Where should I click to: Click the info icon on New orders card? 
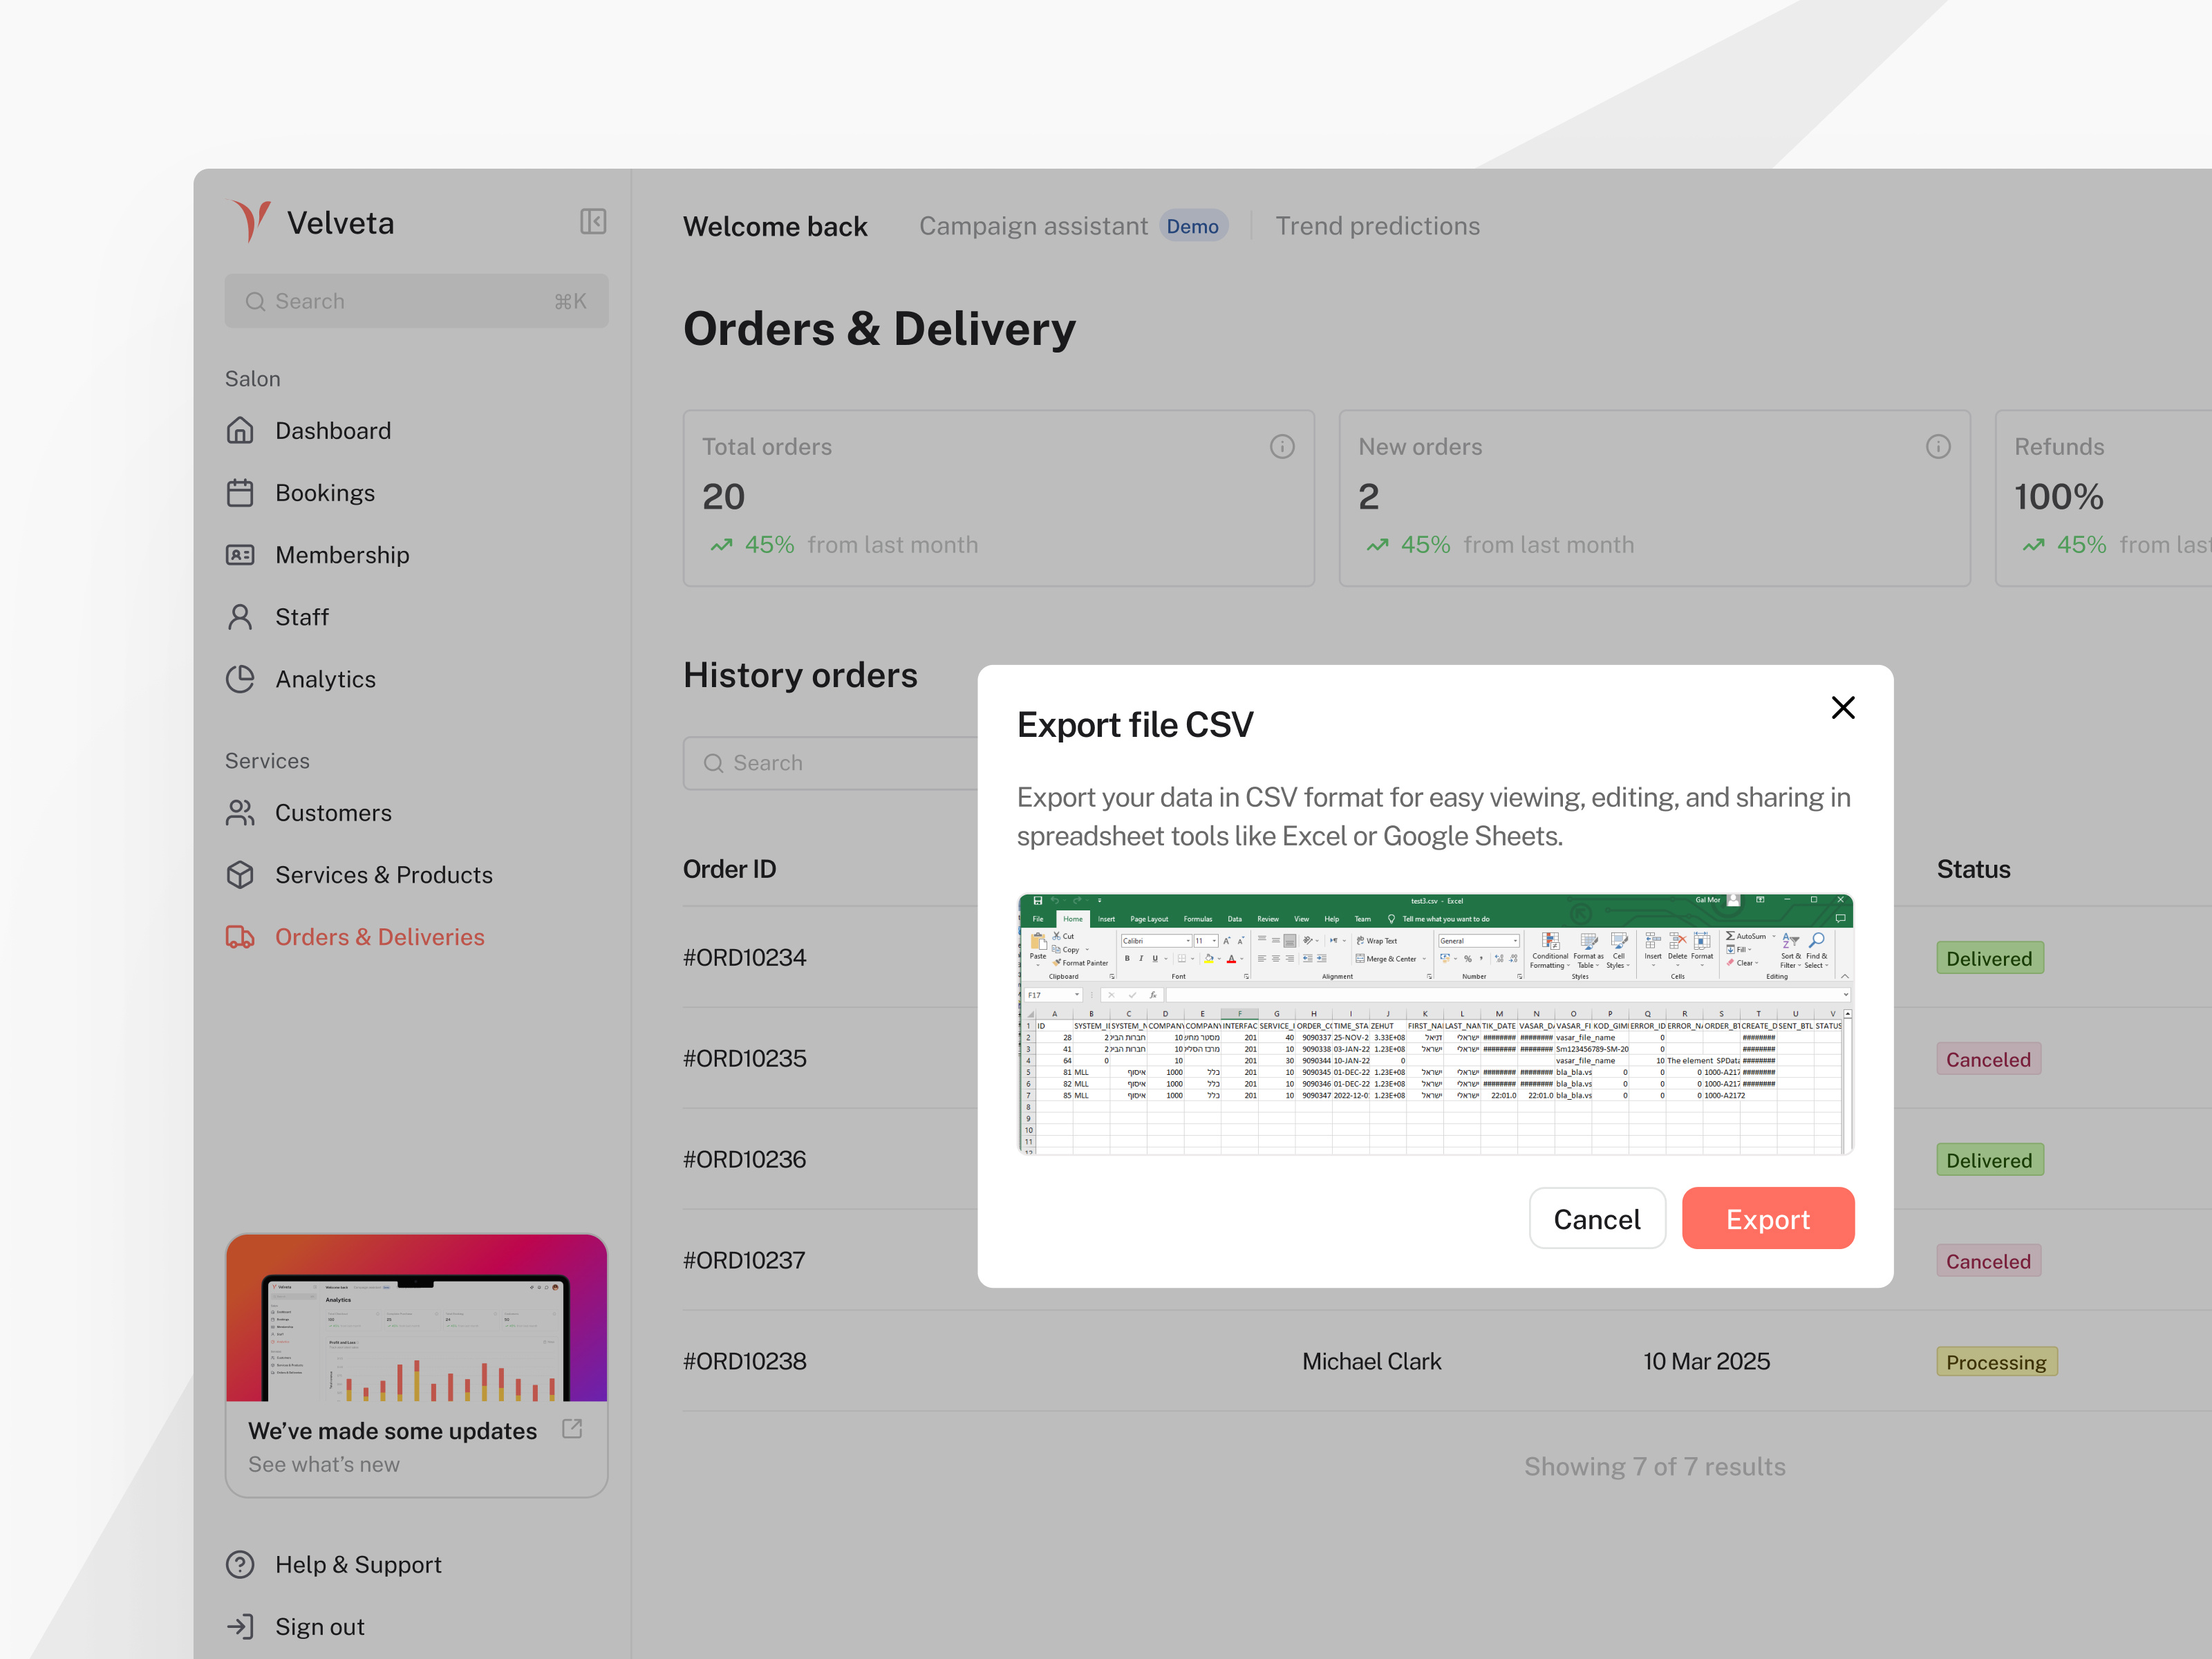point(1939,446)
